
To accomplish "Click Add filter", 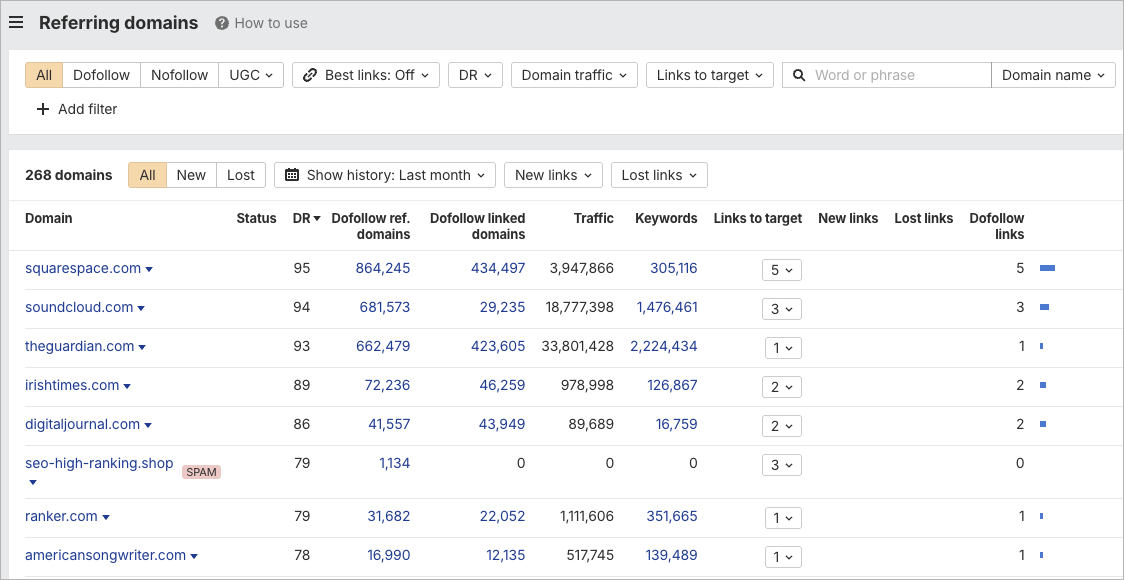I will tap(77, 109).
